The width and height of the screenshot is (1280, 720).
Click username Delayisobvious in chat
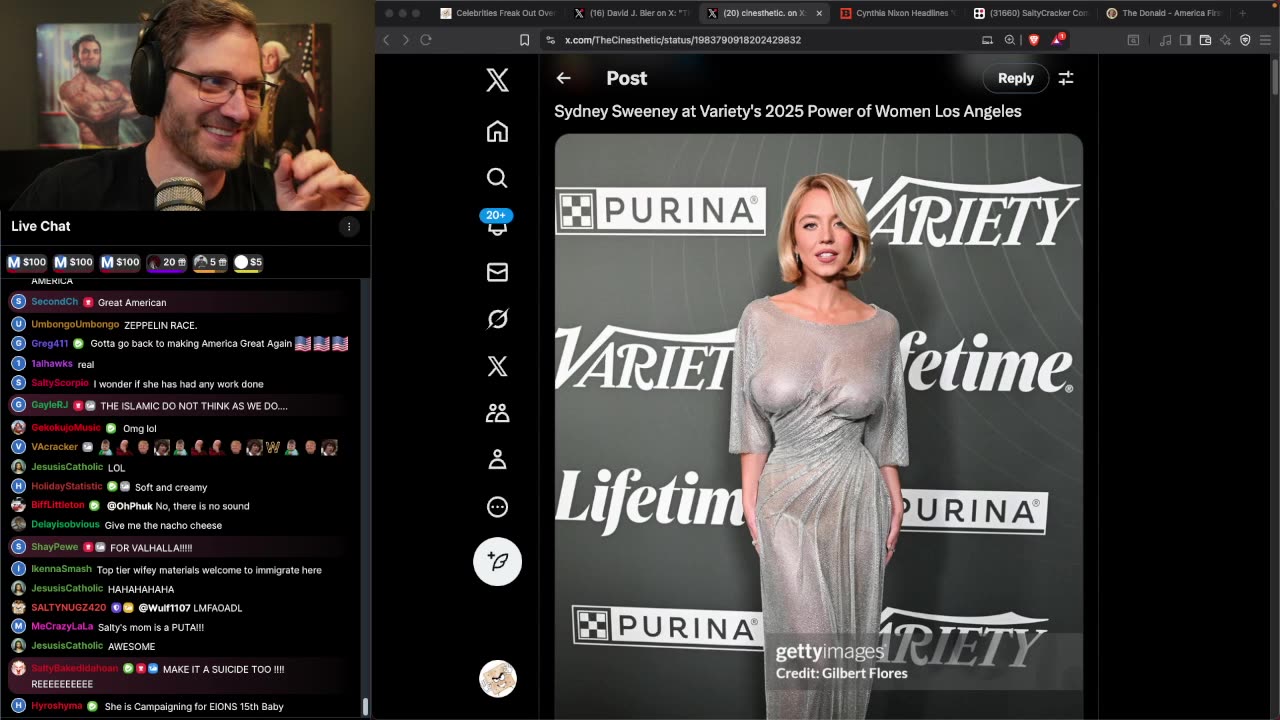(65, 525)
